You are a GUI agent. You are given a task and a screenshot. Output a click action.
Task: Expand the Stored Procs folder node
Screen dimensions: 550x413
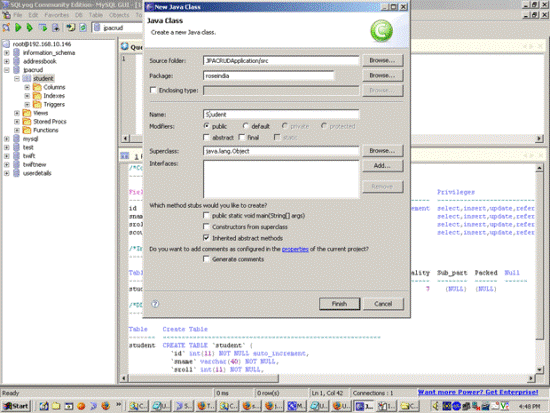tap(17, 121)
